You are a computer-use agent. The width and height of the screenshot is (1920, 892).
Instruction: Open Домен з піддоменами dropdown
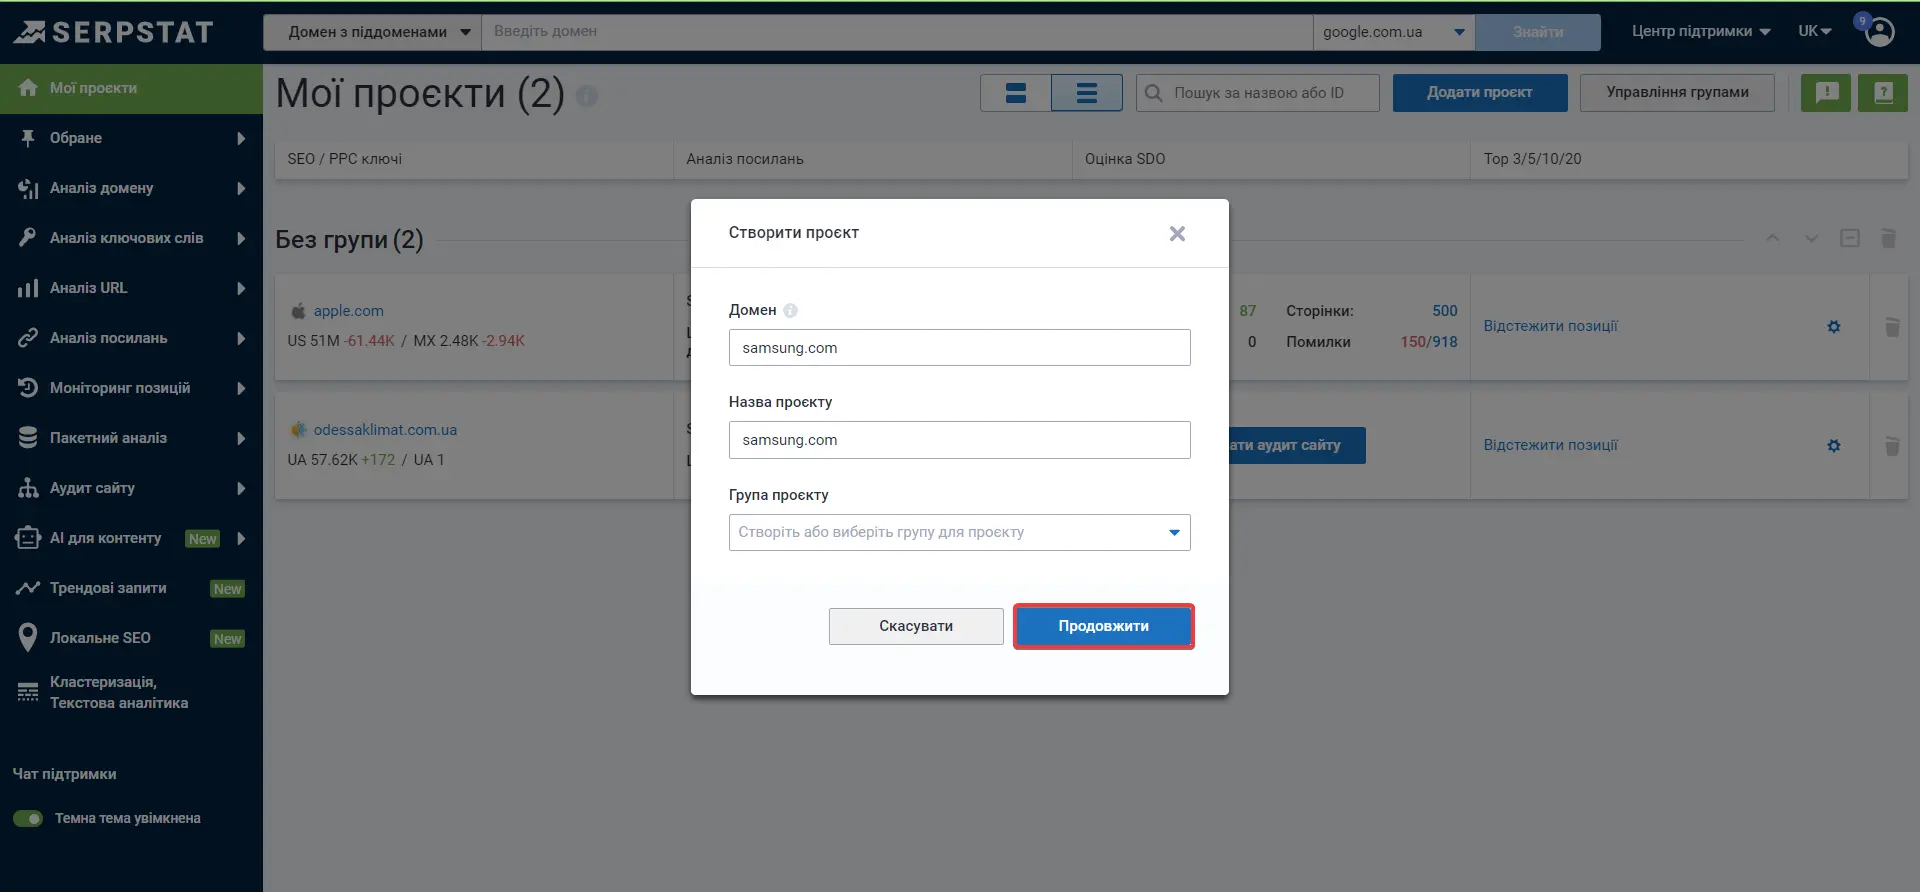pyautogui.click(x=372, y=32)
